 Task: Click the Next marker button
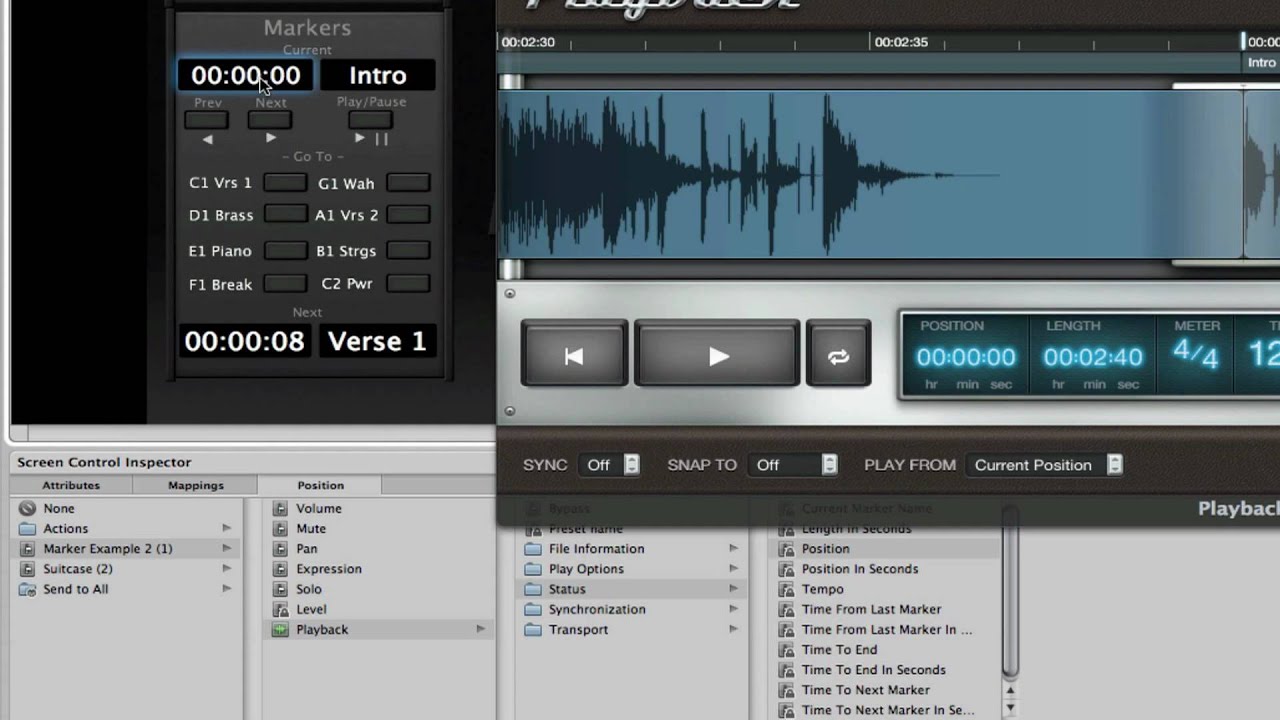[270, 120]
